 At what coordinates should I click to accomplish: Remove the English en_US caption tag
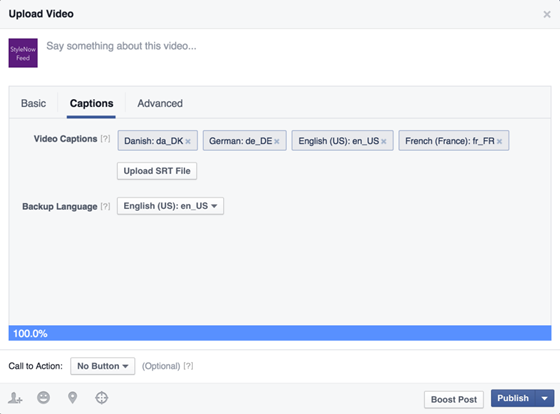click(x=384, y=141)
